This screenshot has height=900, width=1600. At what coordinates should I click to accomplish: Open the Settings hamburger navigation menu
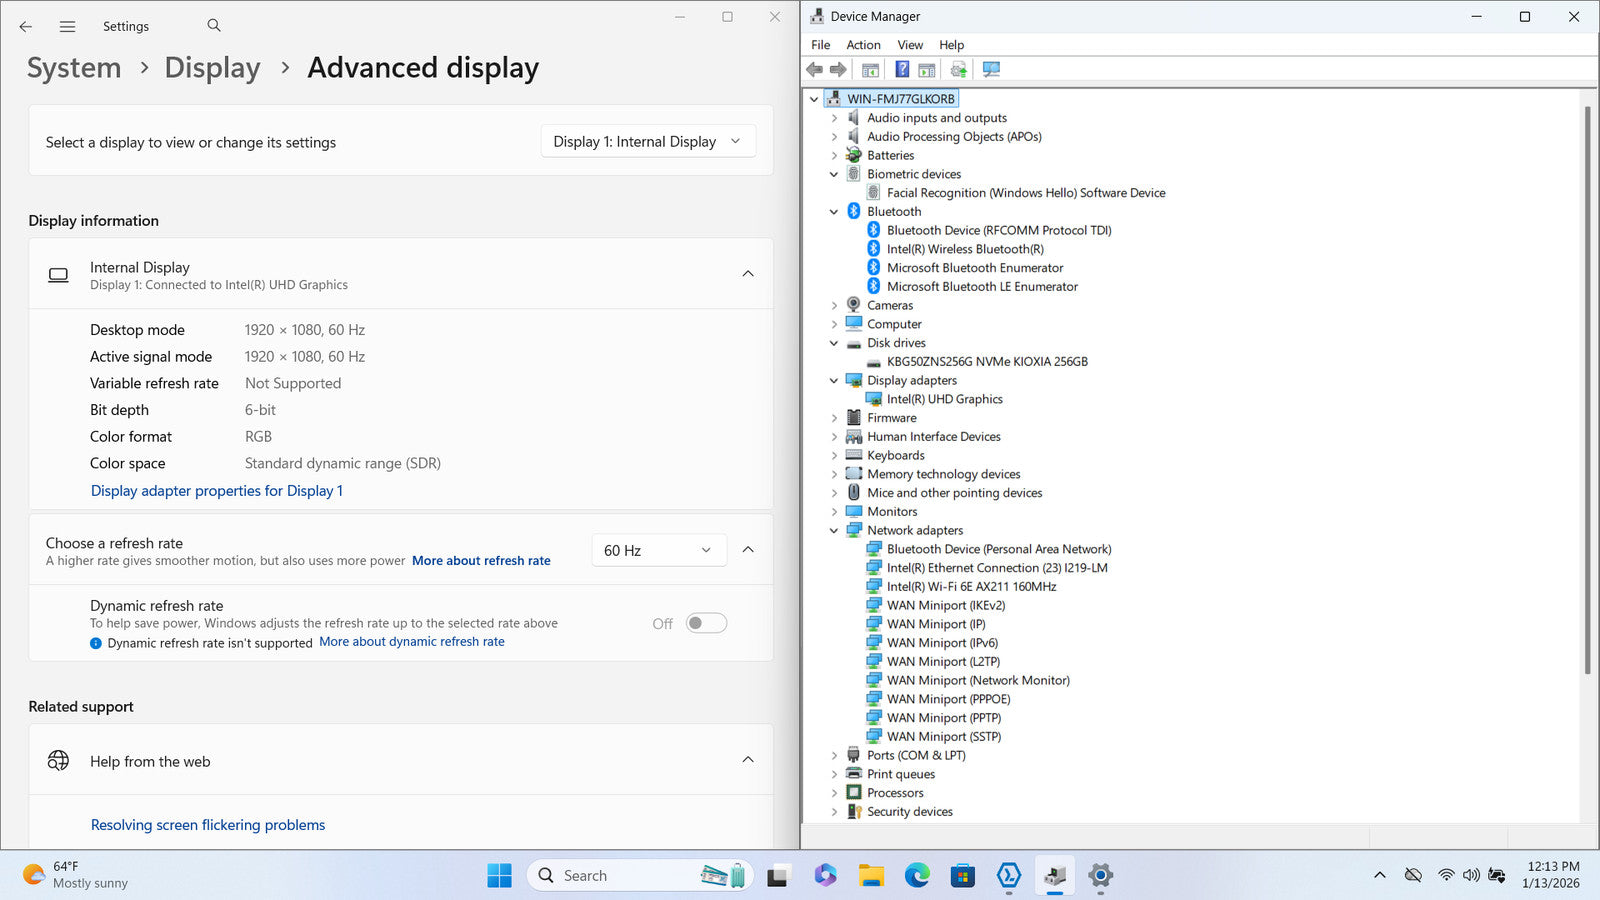coord(67,27)
